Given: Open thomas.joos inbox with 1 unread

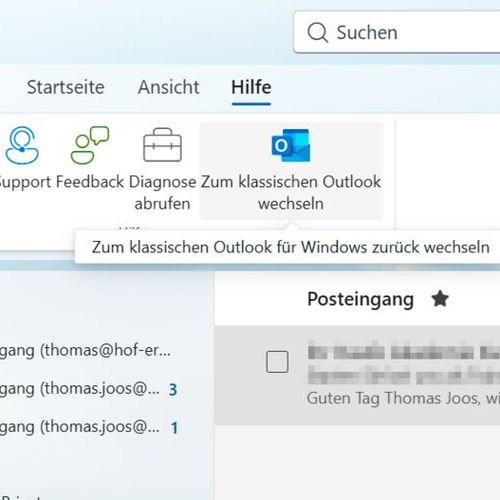Looking at the screenshot, I should click(88, 427).
